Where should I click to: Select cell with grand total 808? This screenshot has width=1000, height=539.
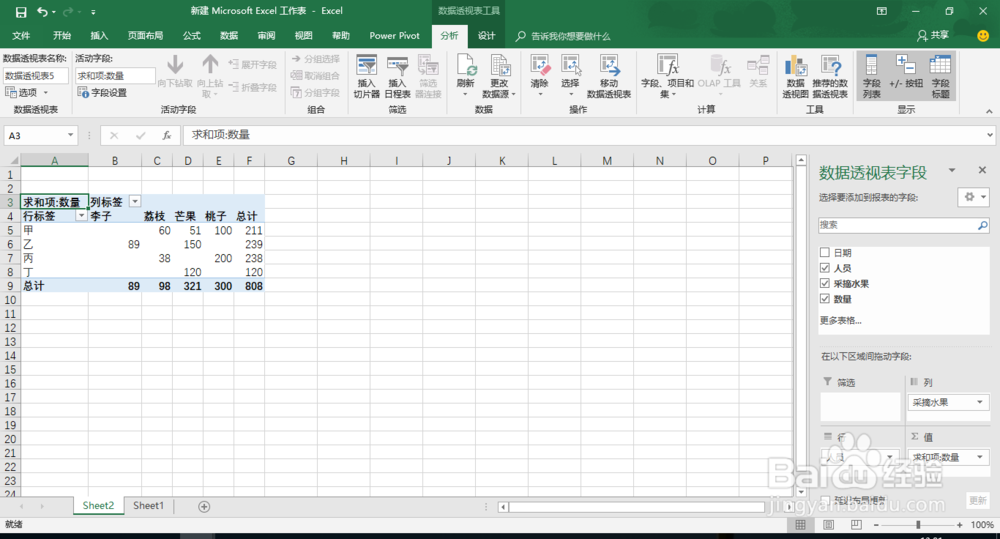coord(249,286)
